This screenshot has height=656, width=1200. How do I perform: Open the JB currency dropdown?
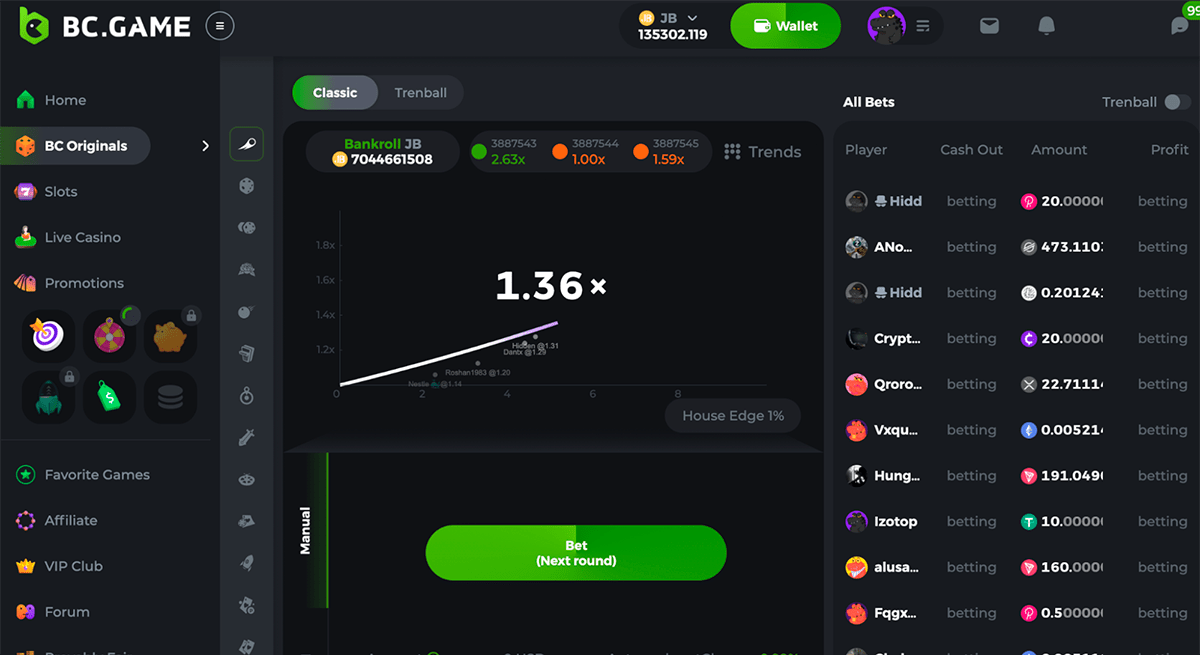pyautogui.click(x=671, y=26)
